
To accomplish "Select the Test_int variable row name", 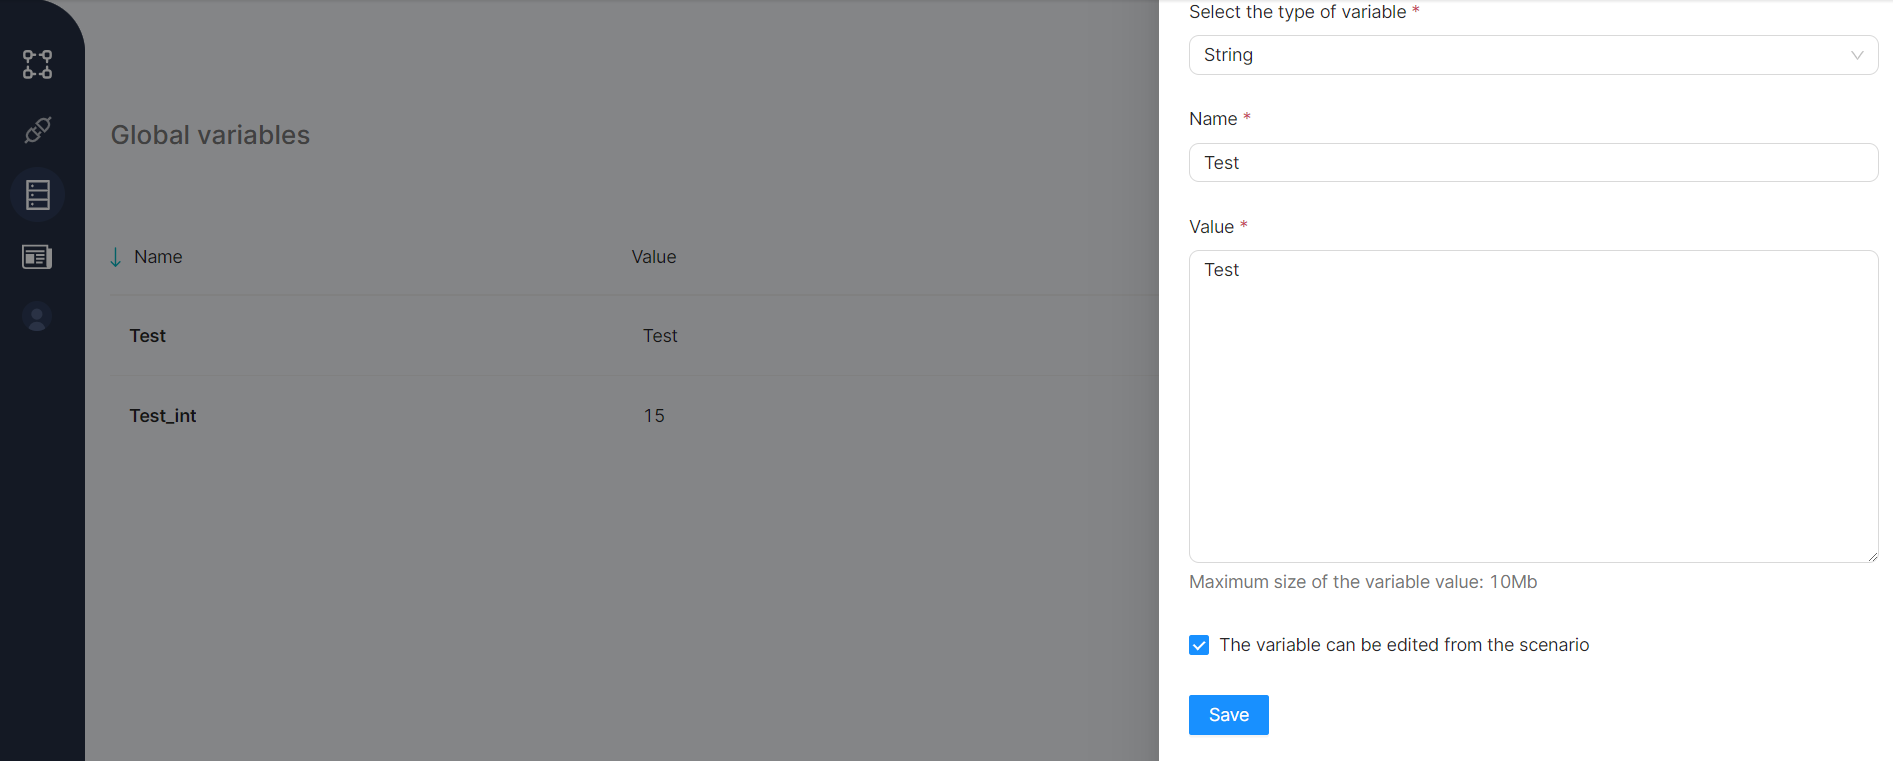I will pyautogui.click(x=163, y=416).
